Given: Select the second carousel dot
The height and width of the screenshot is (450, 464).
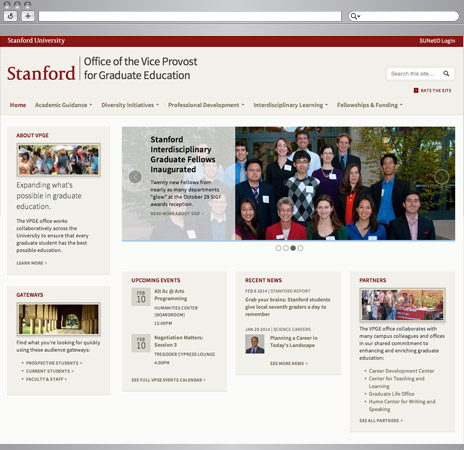Looking at the screenshot, I should point(286,248).
